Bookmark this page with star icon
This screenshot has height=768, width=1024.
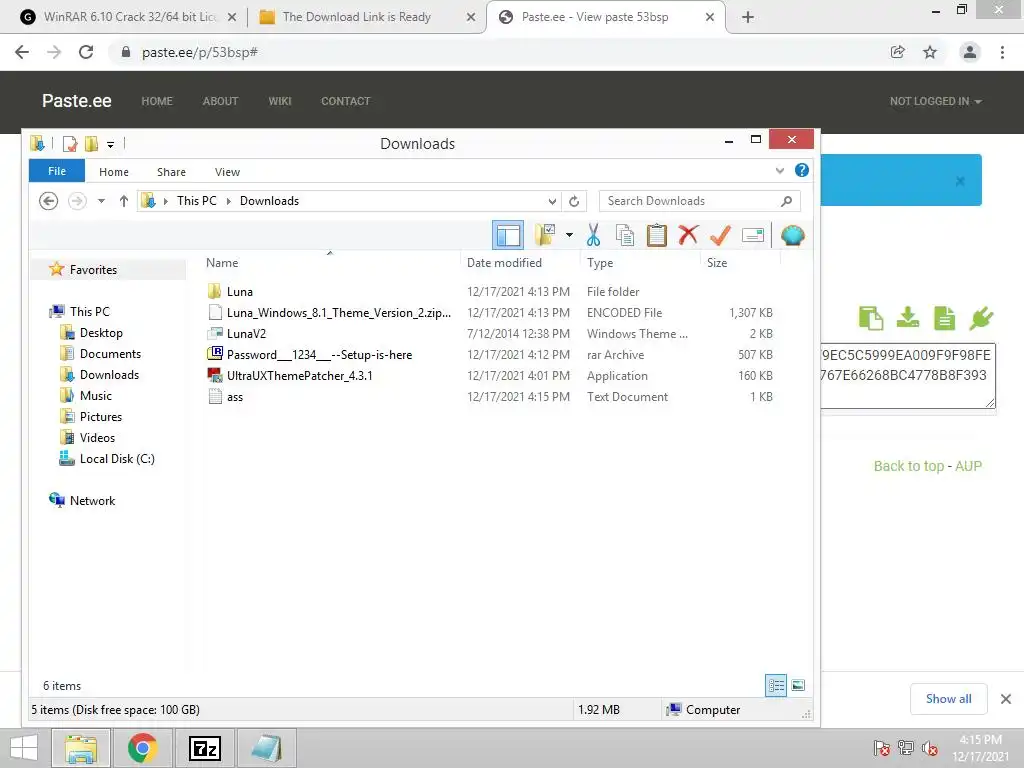coord(930,52)
